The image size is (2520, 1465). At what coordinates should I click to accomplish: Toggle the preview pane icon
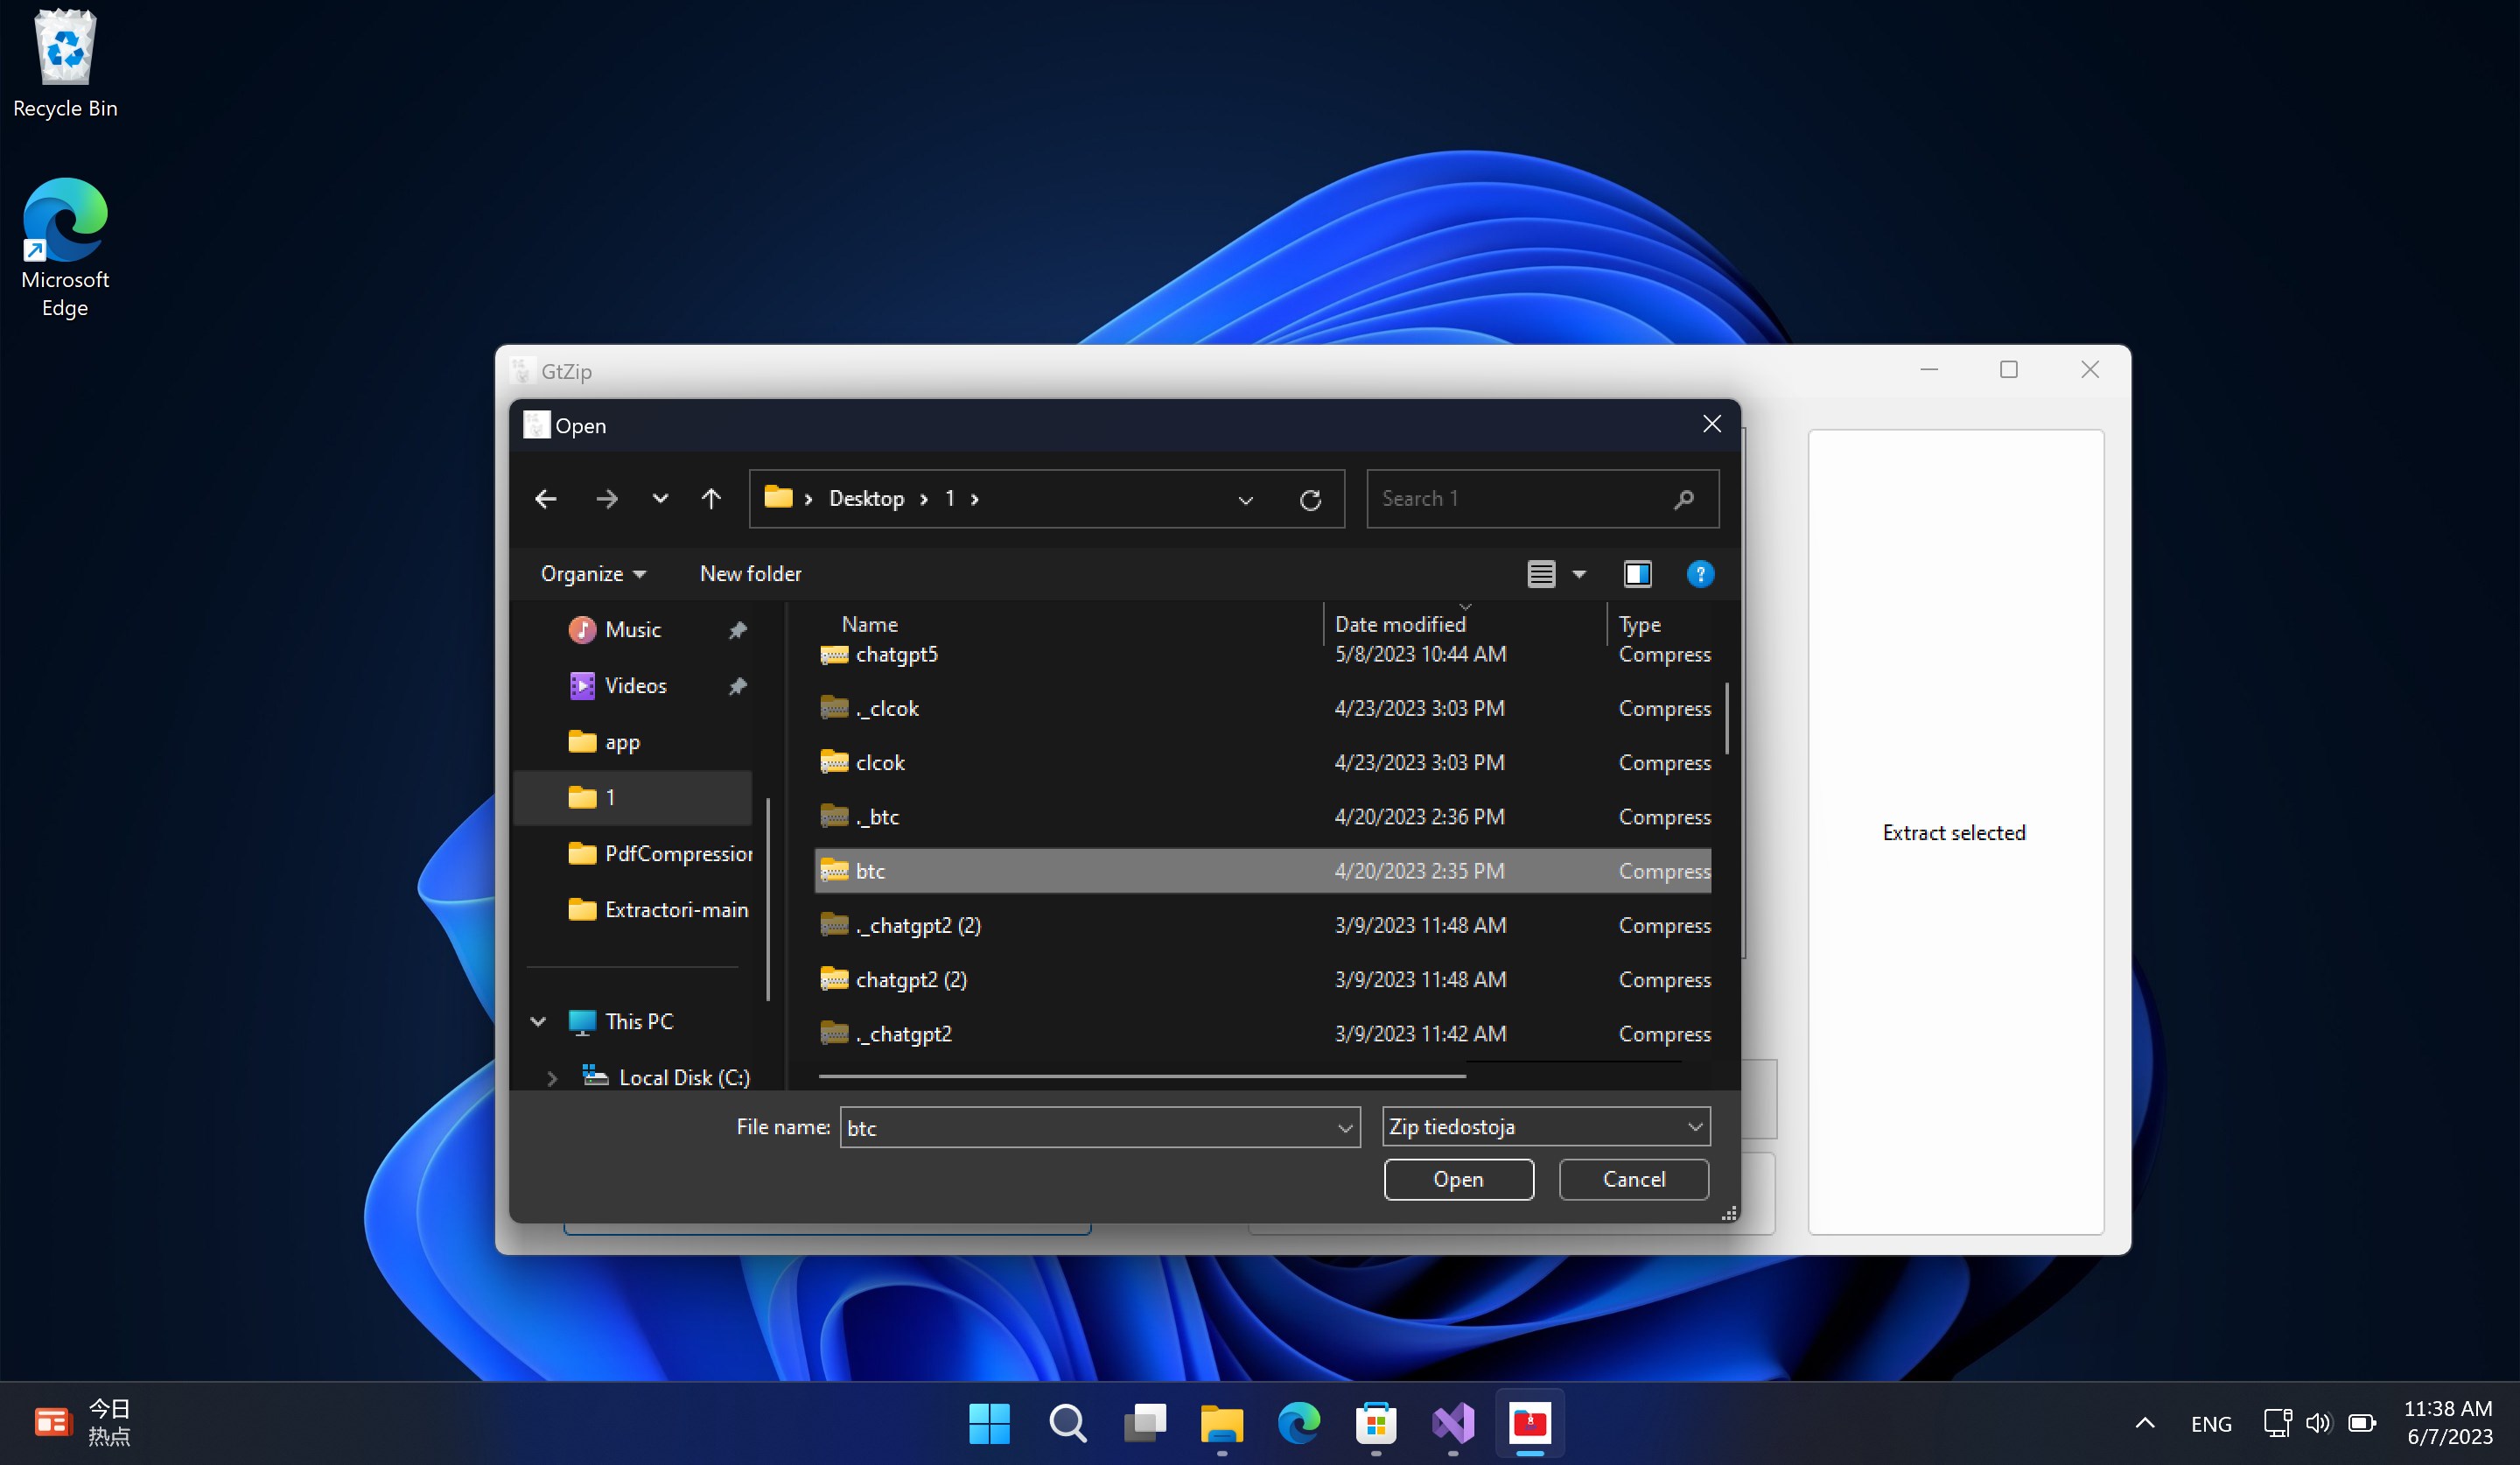coord(1637,574)
